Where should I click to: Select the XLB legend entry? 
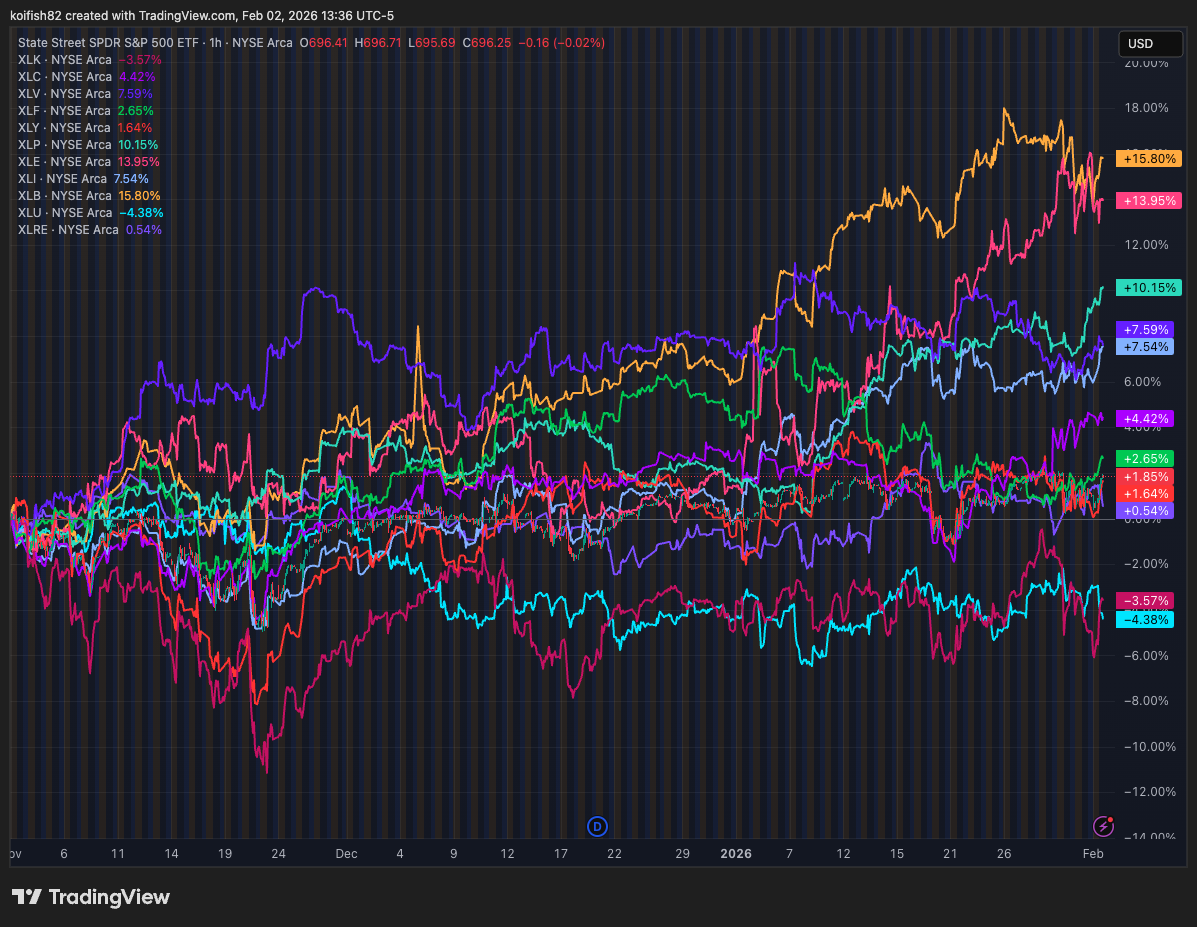[89, 195]
